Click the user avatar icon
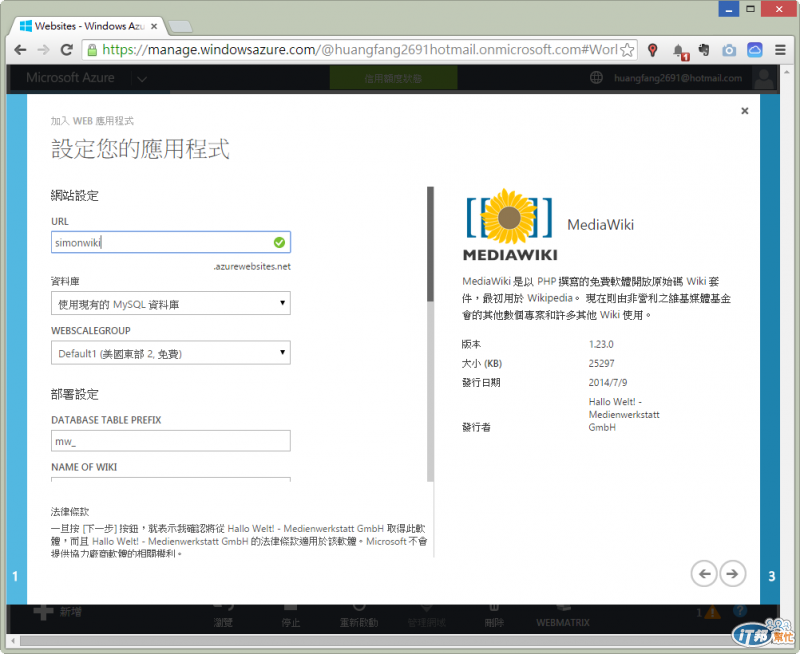The image size is (800, 654). (764, 79)
